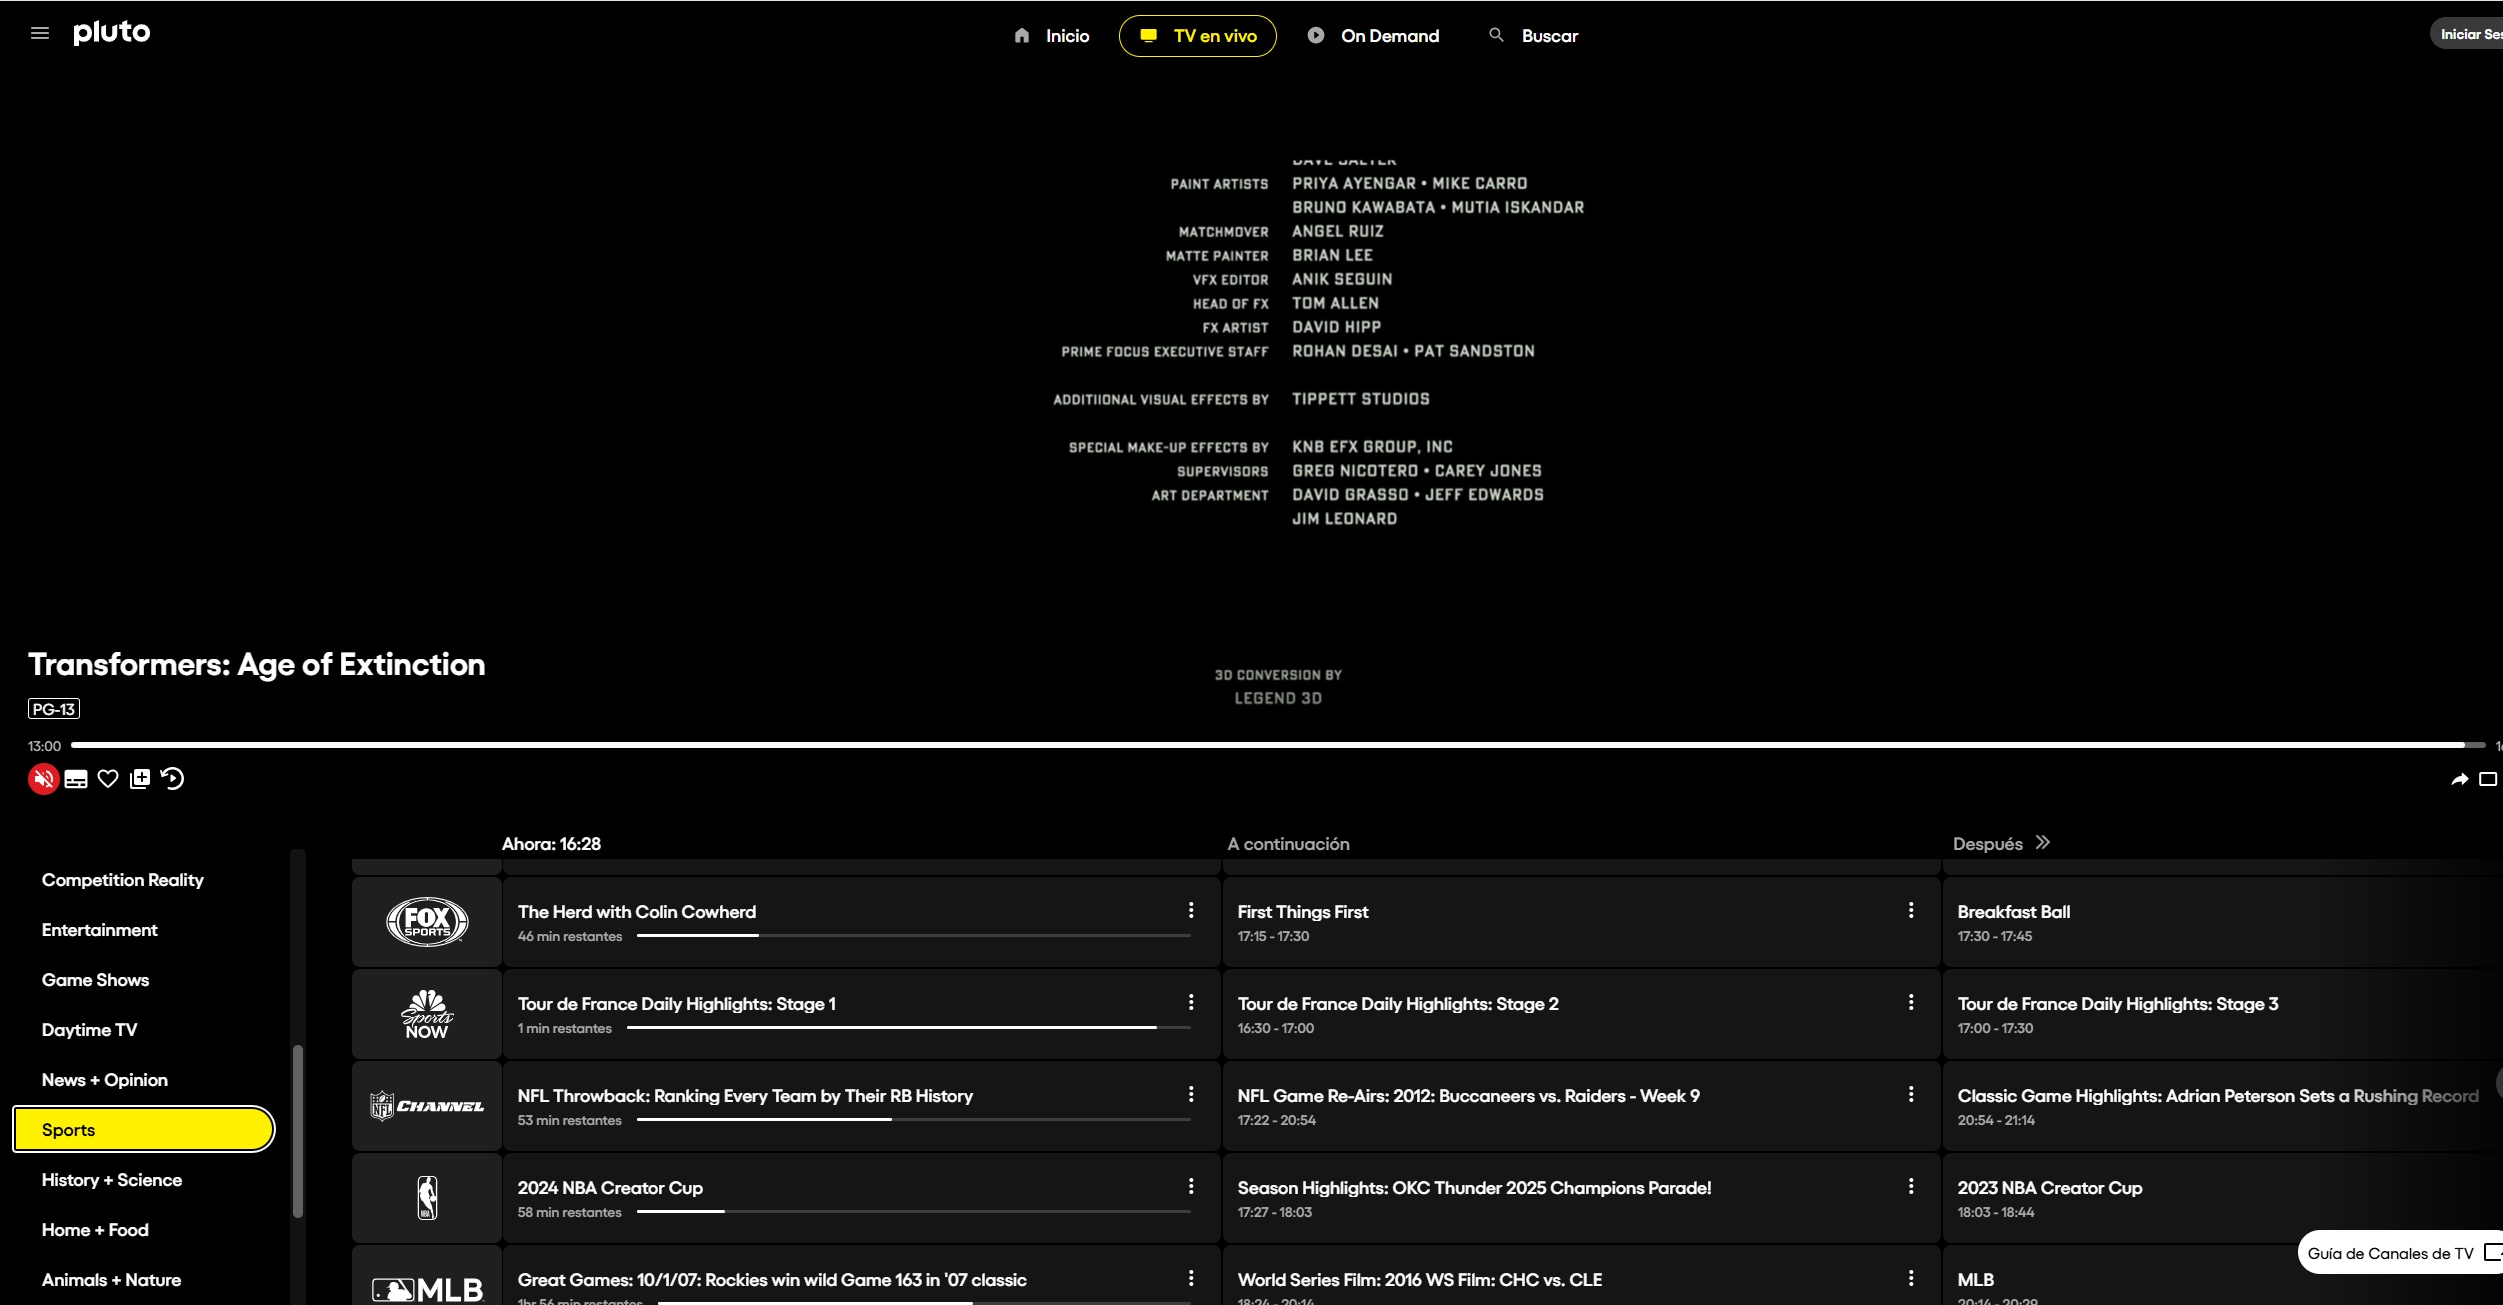Select the NFL Channel logo
Viewport: 2503px width, 1305px height.
pos(427,1106)
